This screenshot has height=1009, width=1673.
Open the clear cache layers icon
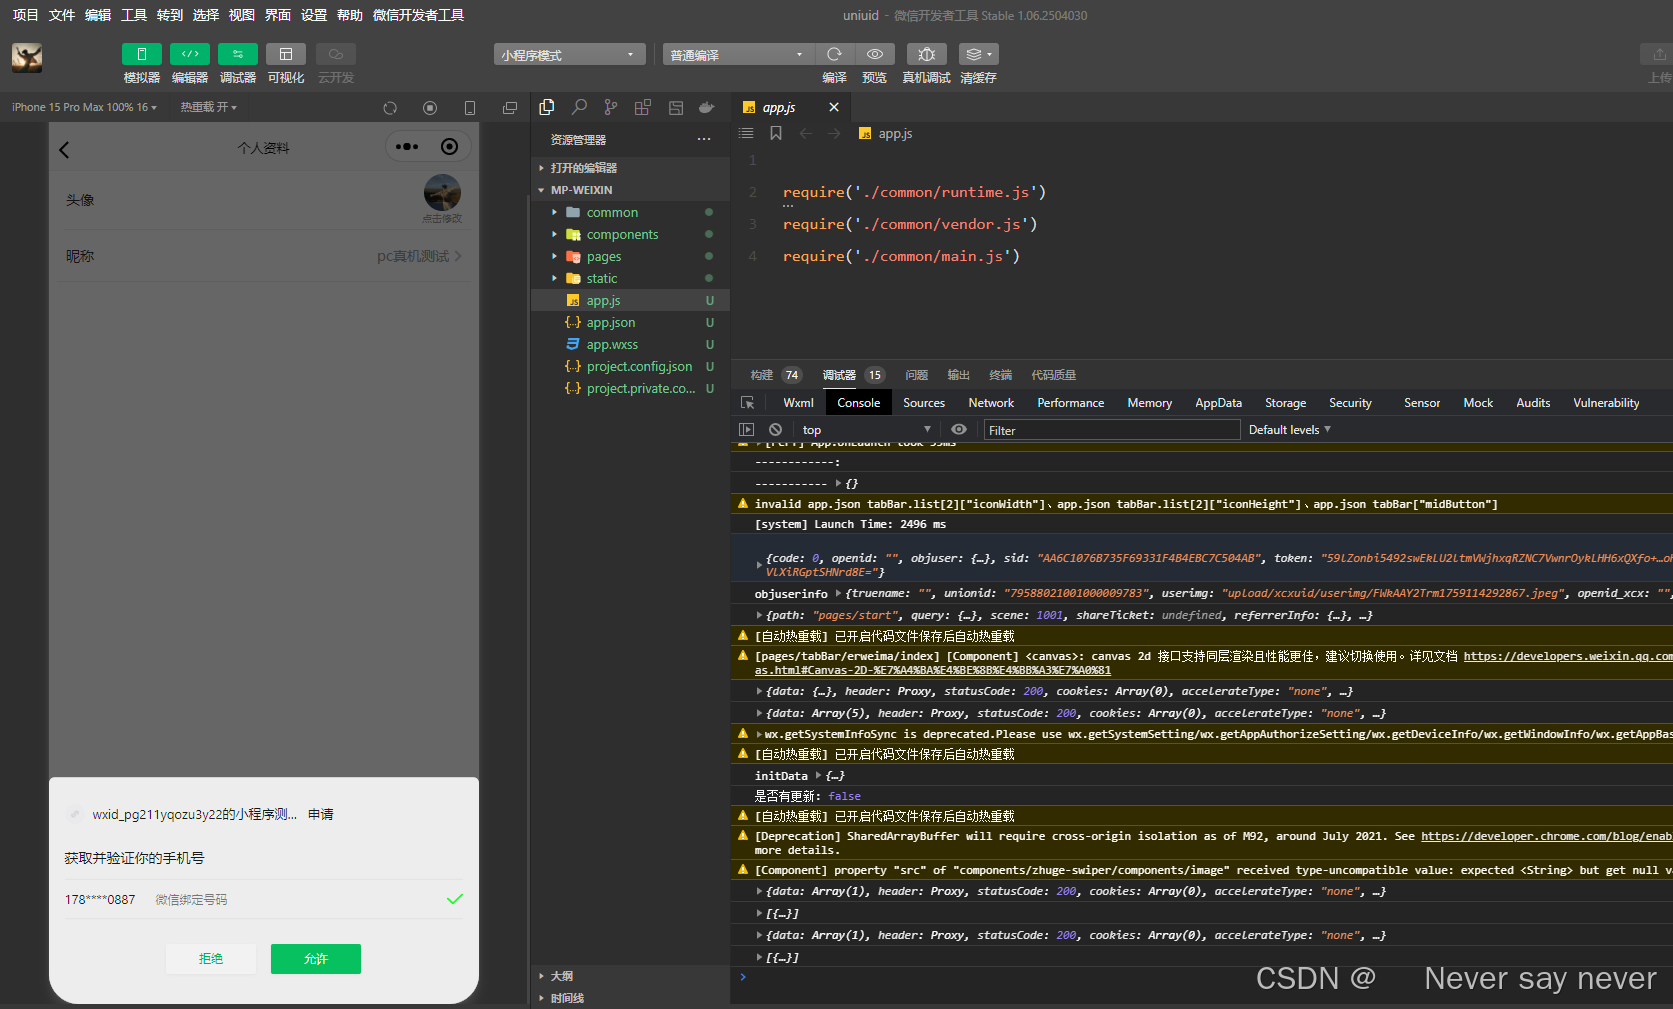(x=978, y=54)
